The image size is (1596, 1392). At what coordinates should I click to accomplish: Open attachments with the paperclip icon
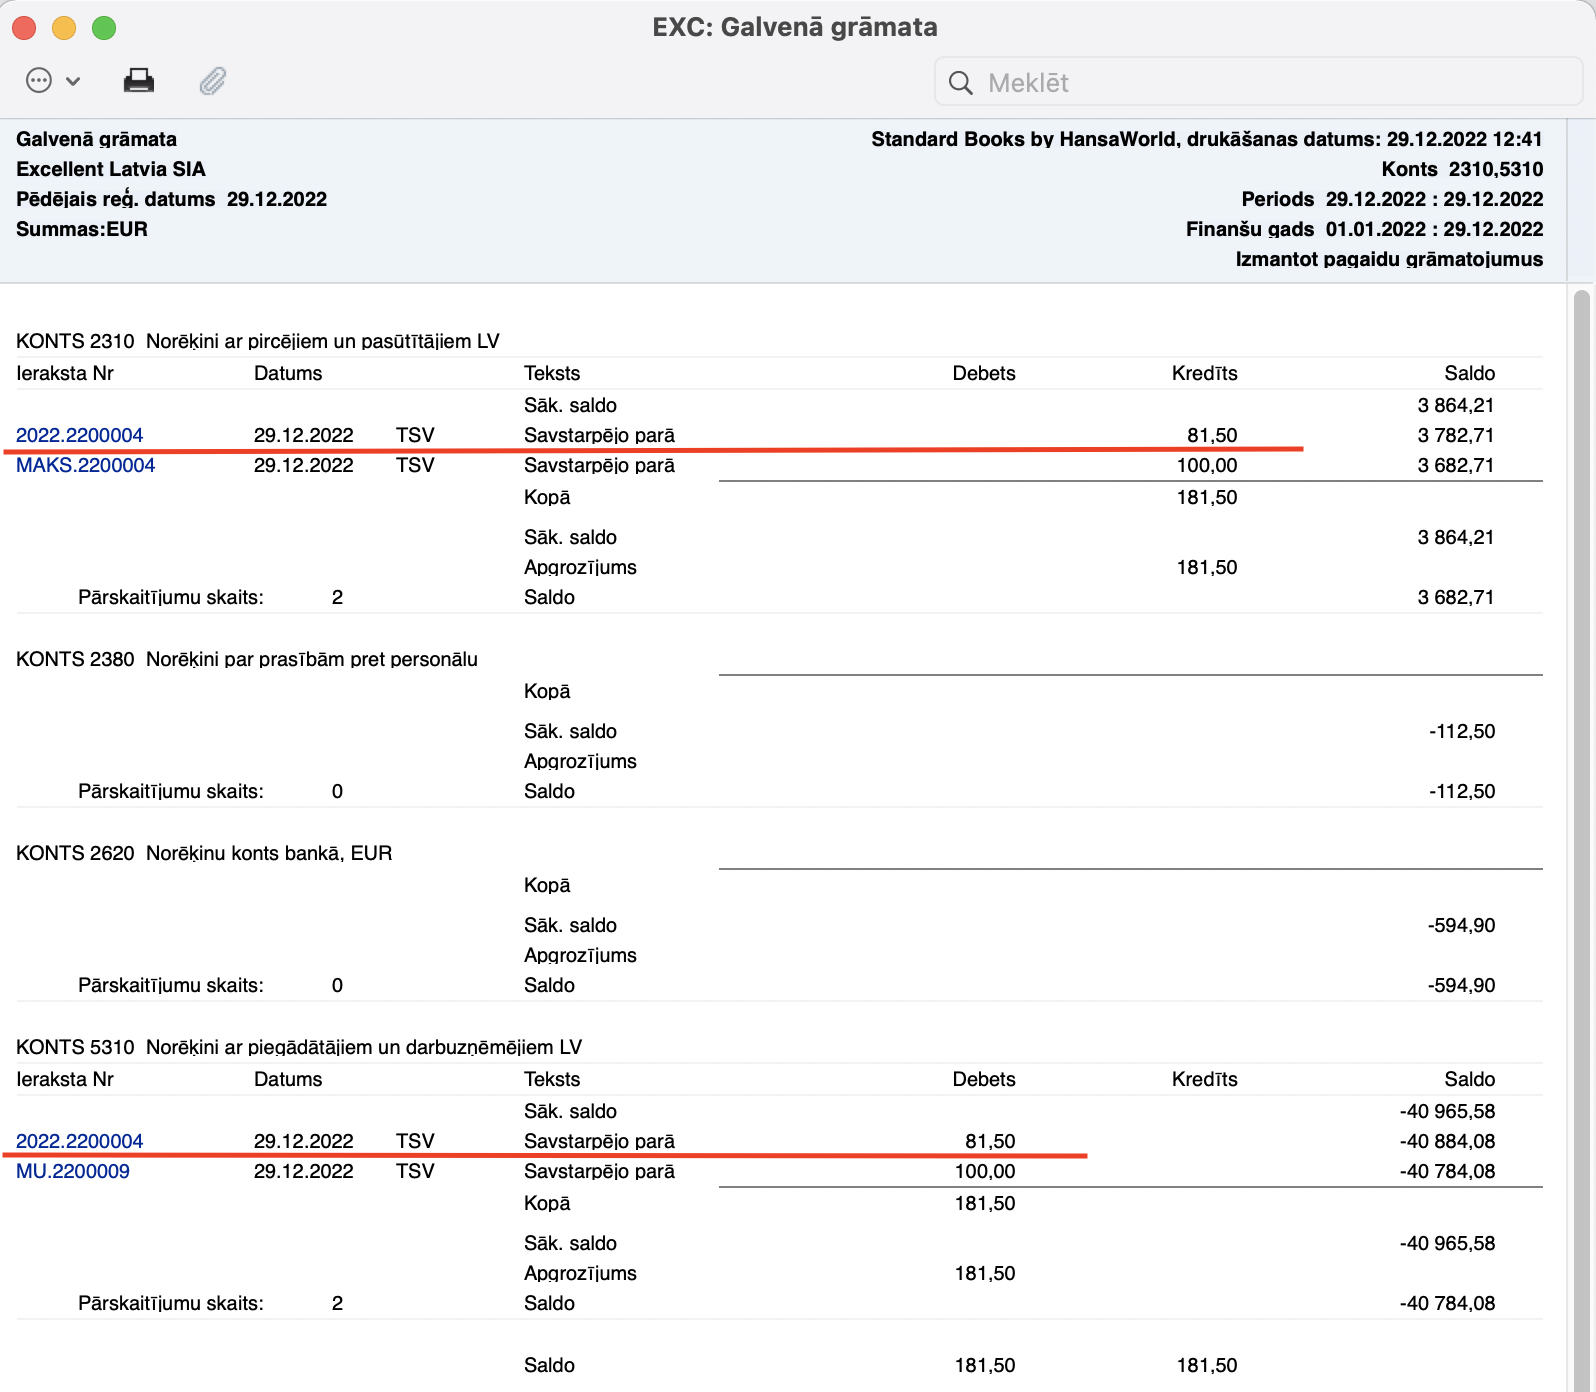pos(213,81)
